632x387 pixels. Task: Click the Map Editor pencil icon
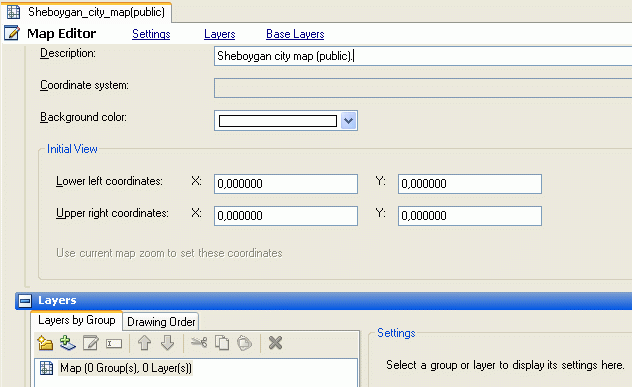coord(12,33)
